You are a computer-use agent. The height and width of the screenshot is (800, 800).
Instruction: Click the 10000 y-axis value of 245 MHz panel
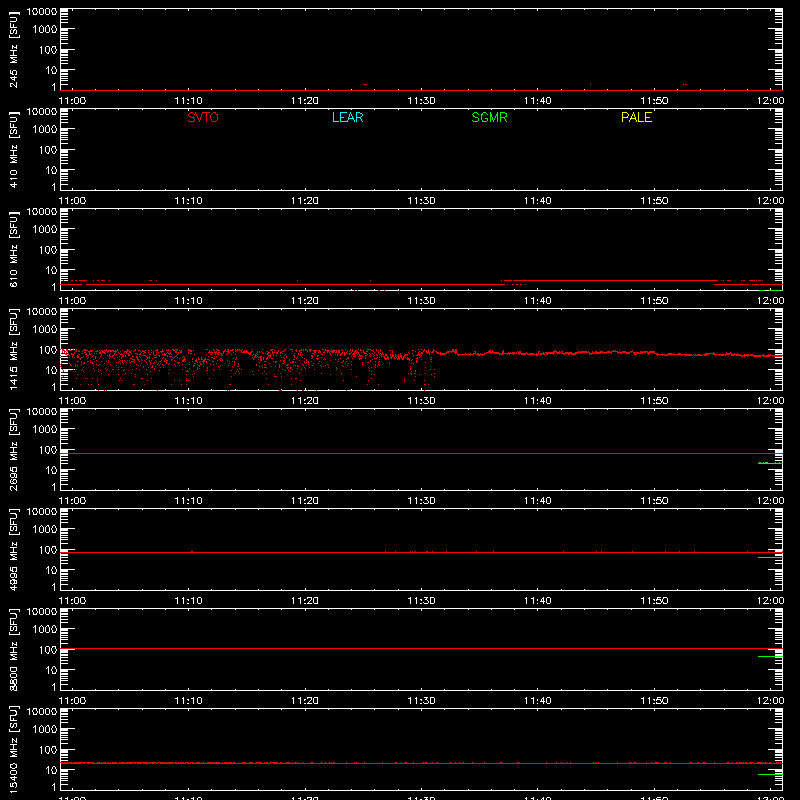(42, 12)
